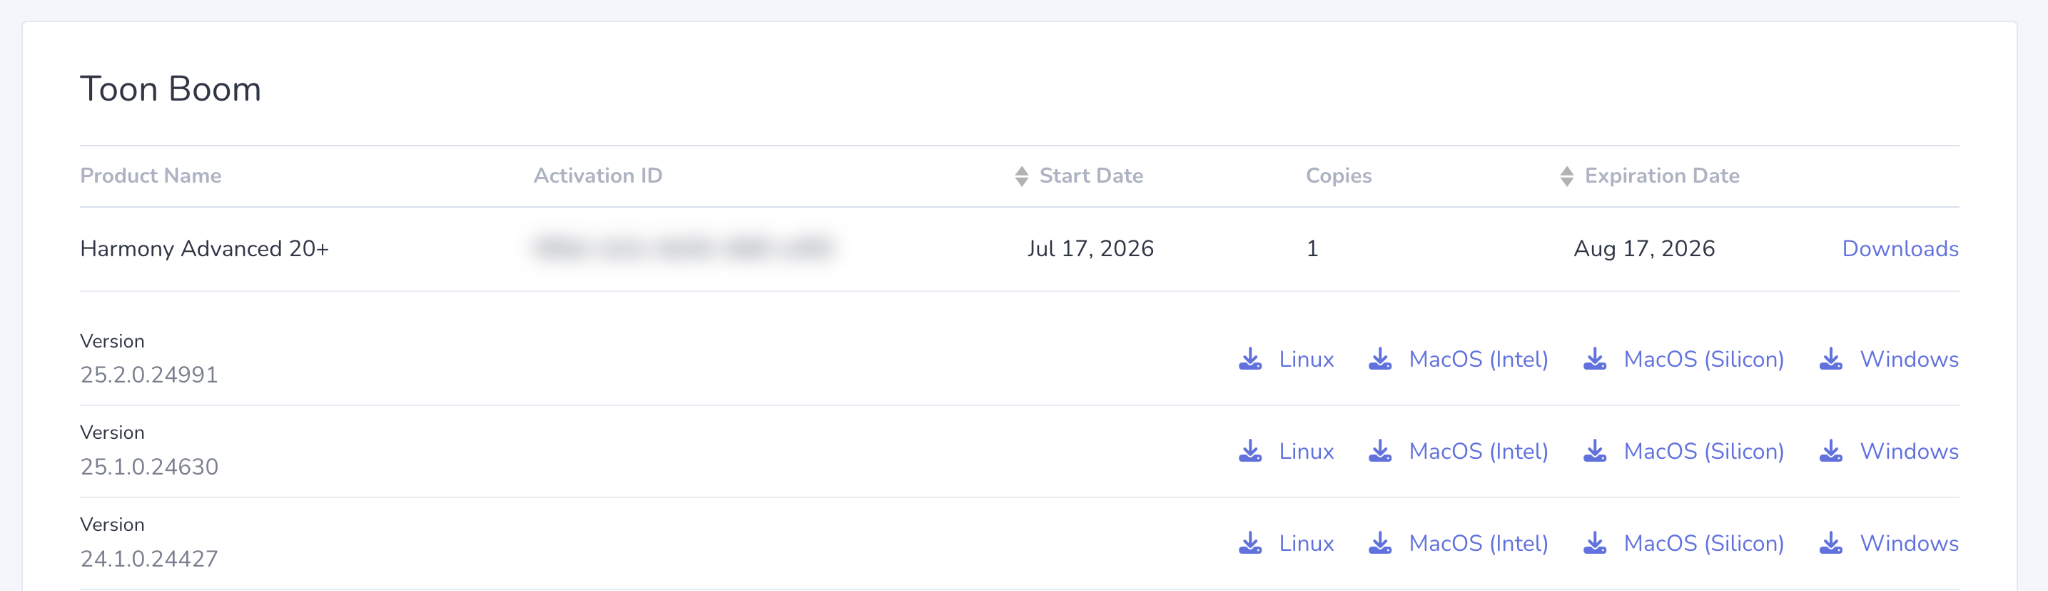Click Windows download icon for version 24.1.0.24427

pyautogui.click(x=1831, y=543)
